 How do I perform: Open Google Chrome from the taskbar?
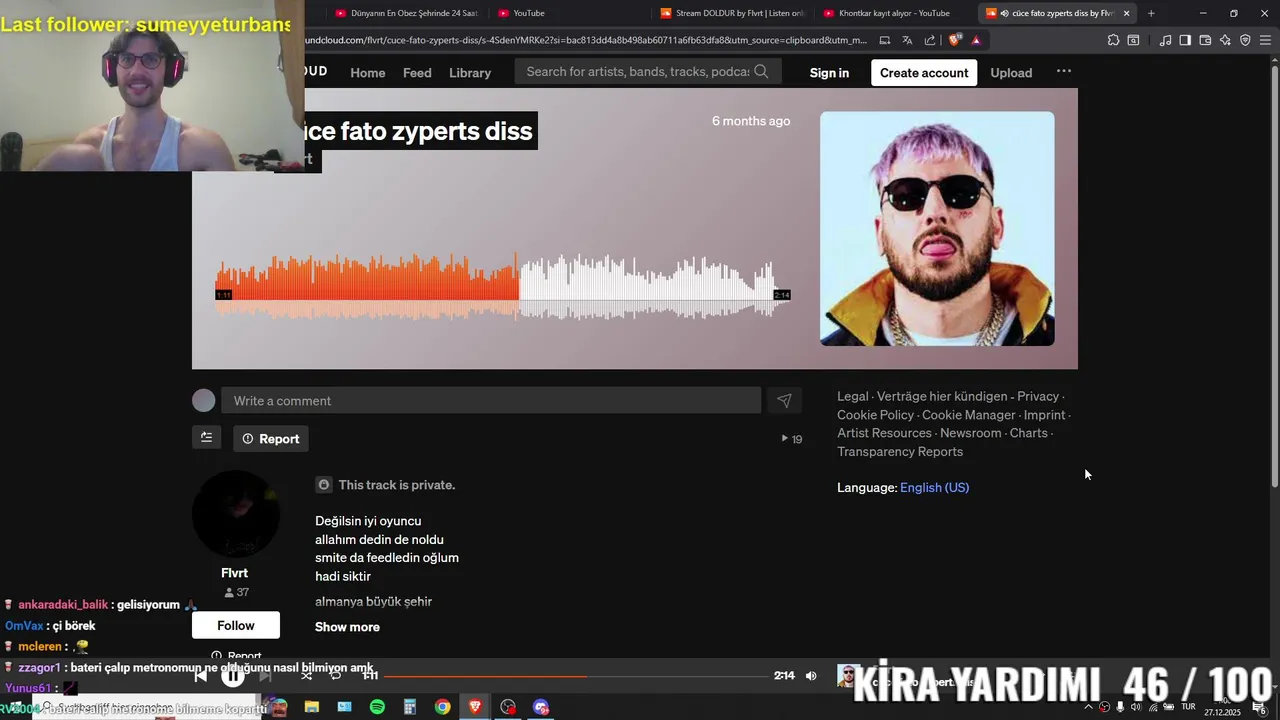tap(442, 707)
